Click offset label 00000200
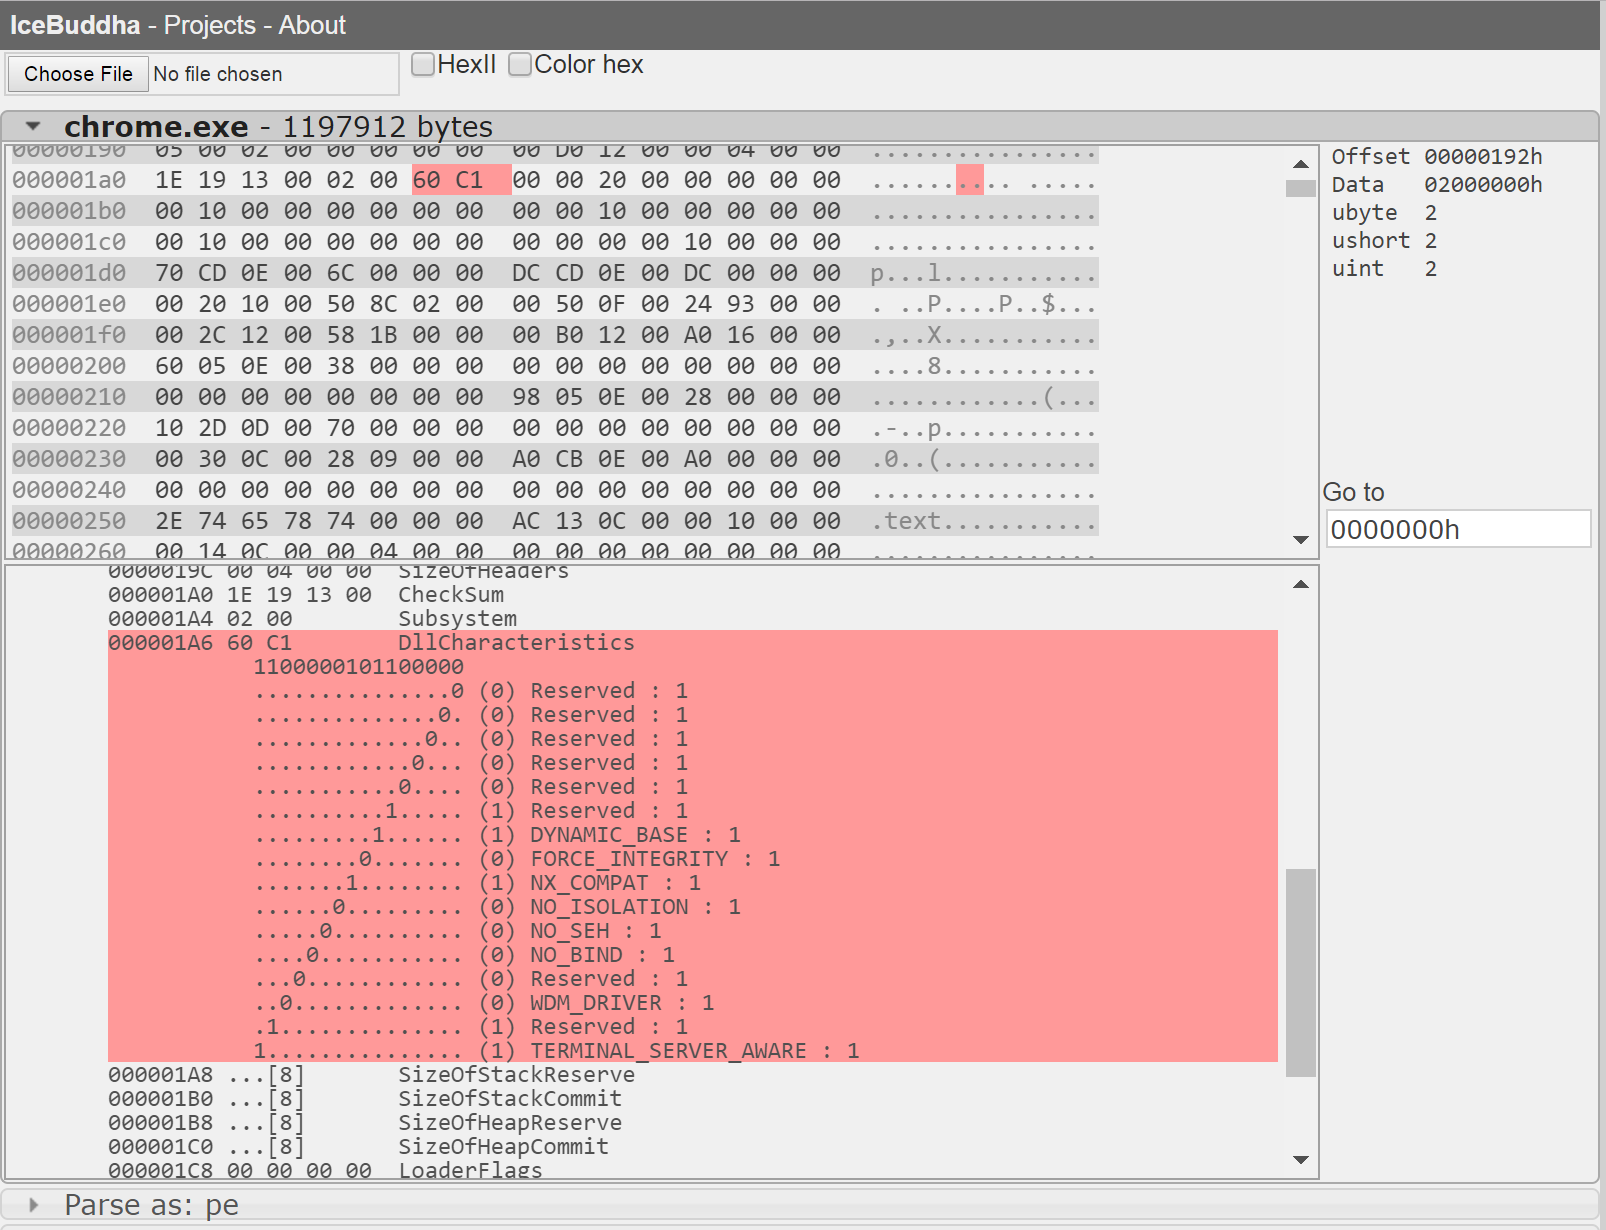1606x1230 pixels. pos(69,366)
